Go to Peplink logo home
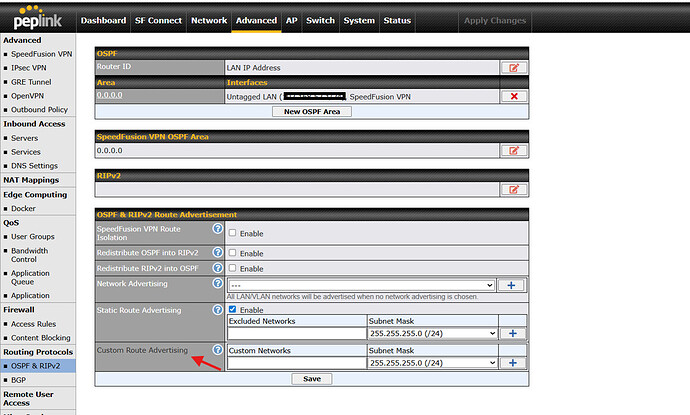This screenshot has width=690, height=415. tap(37, 18)
